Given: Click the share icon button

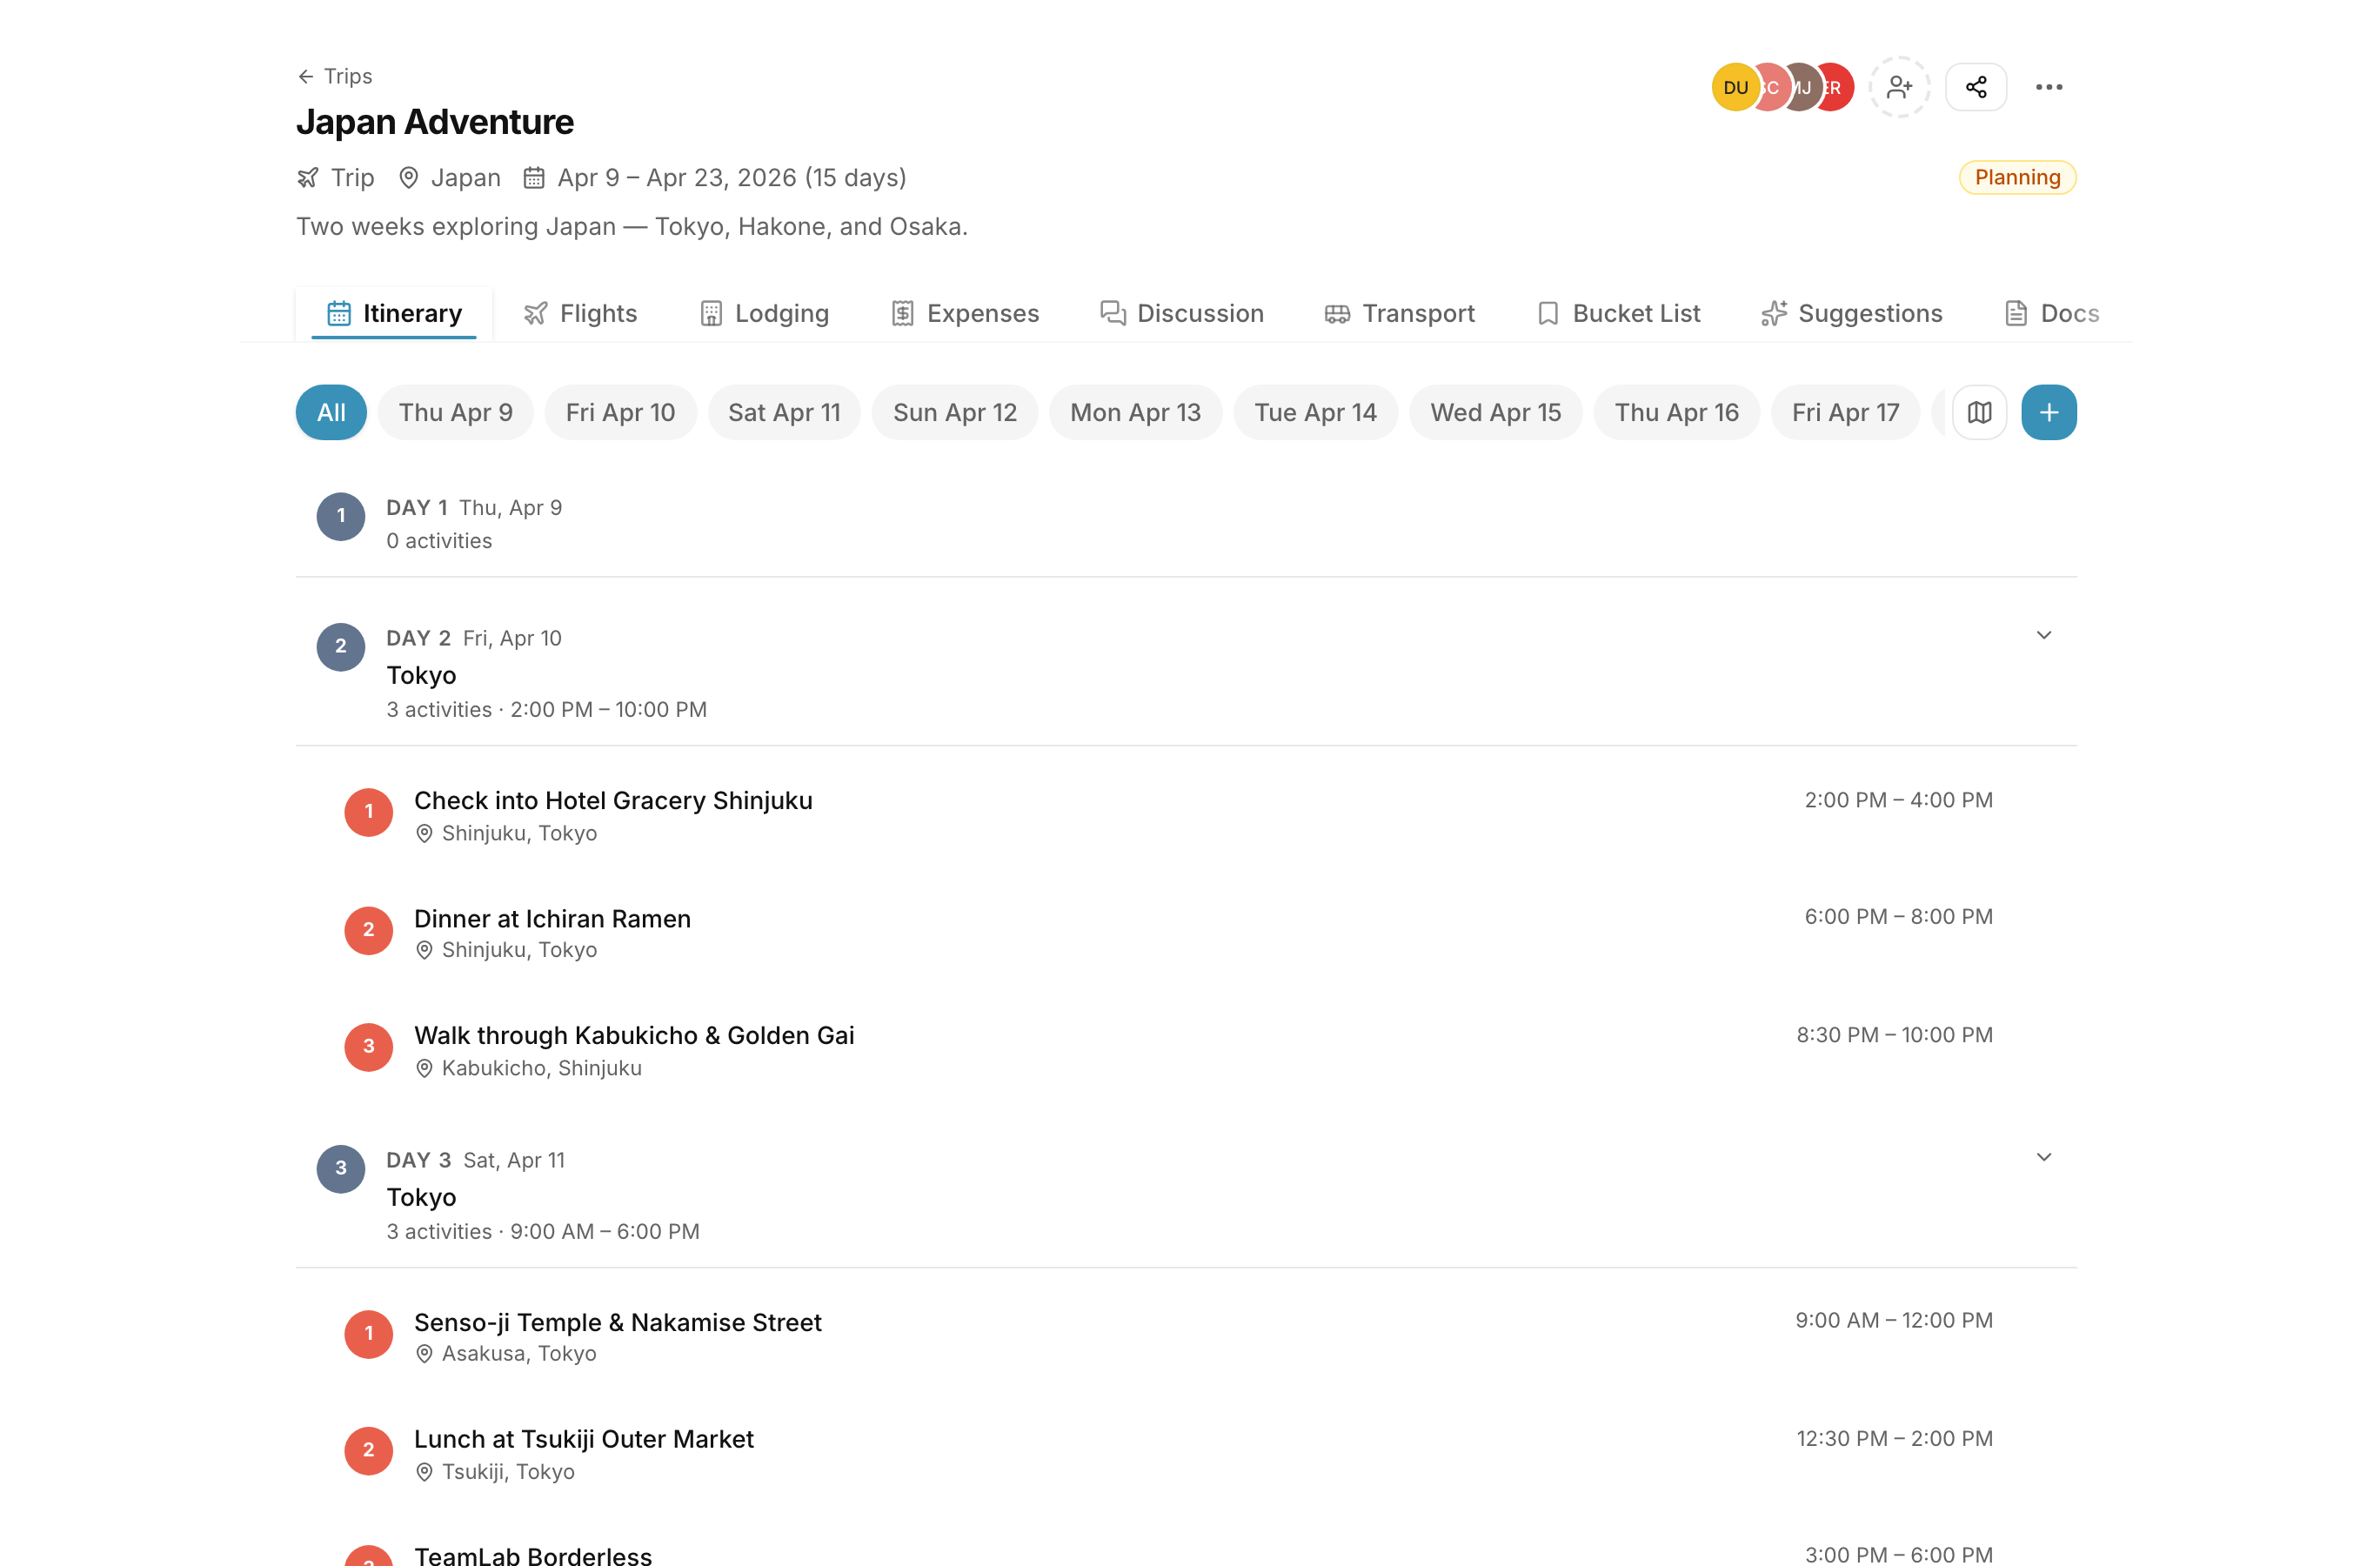Looking at the screenshot, I should click(1975, 88).
